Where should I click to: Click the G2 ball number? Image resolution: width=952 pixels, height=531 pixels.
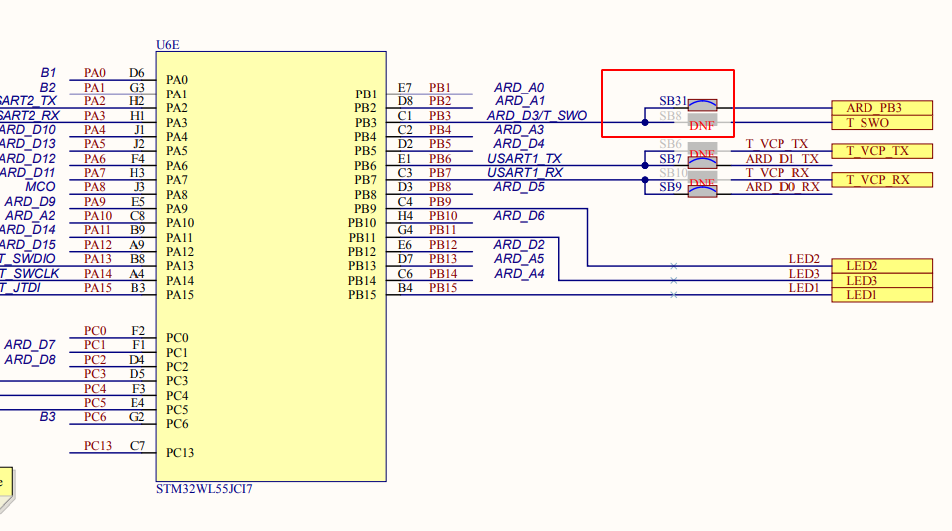(137, 417)
